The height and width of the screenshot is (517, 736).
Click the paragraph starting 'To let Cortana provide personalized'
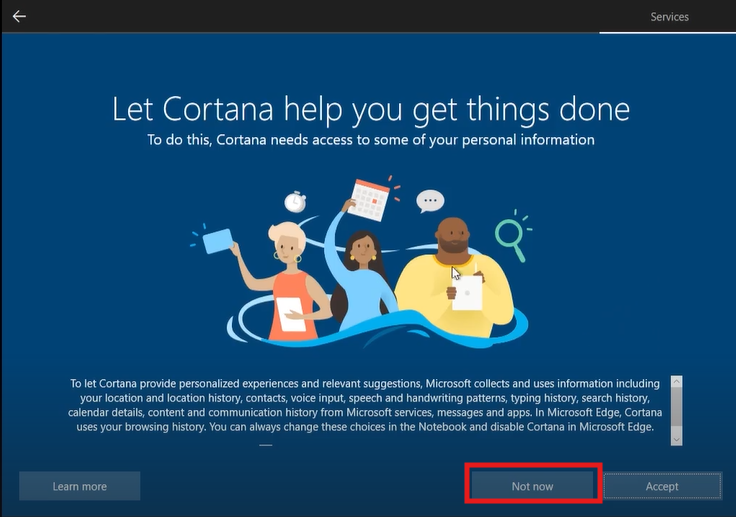pos(365,405)
